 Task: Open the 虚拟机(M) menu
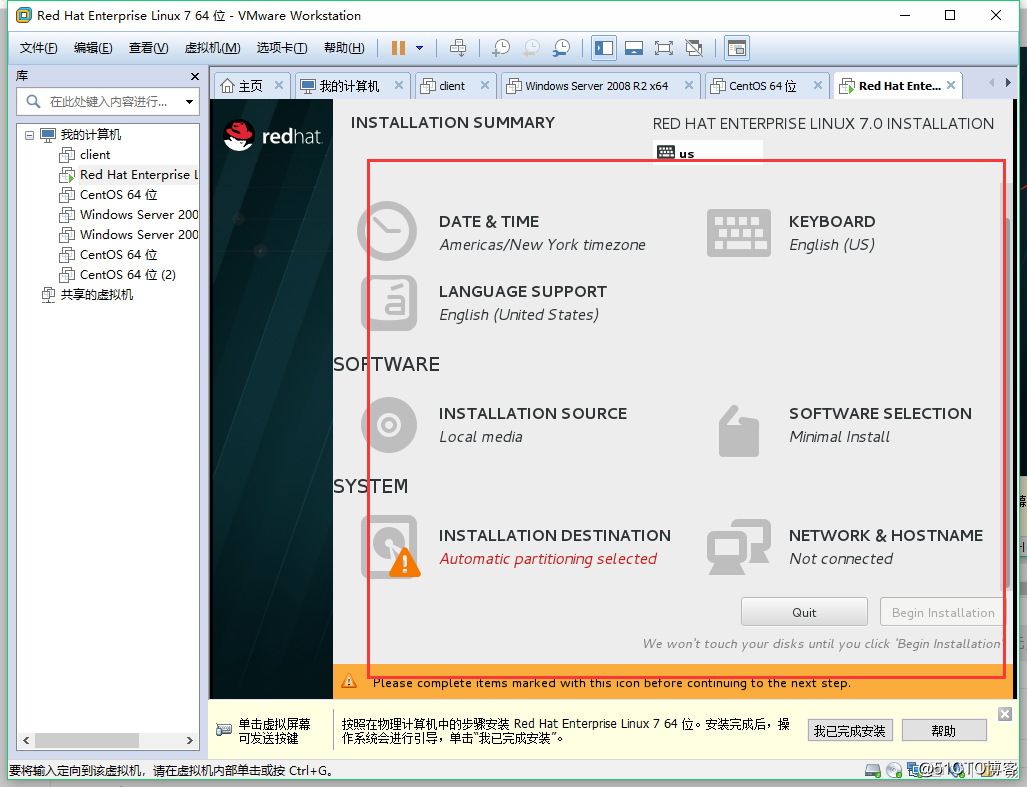(x=212, y=48)
